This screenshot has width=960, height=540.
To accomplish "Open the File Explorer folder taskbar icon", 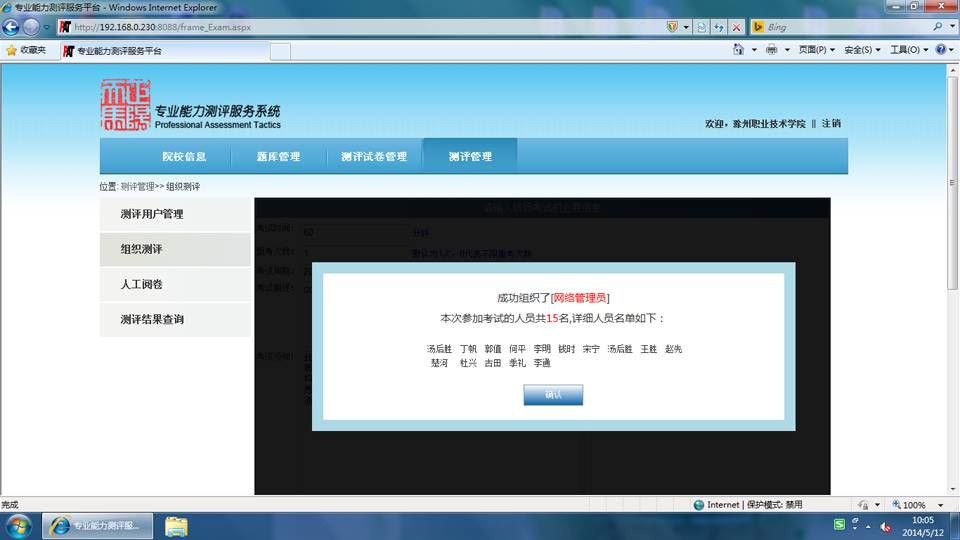I will (x=176, y=527).
